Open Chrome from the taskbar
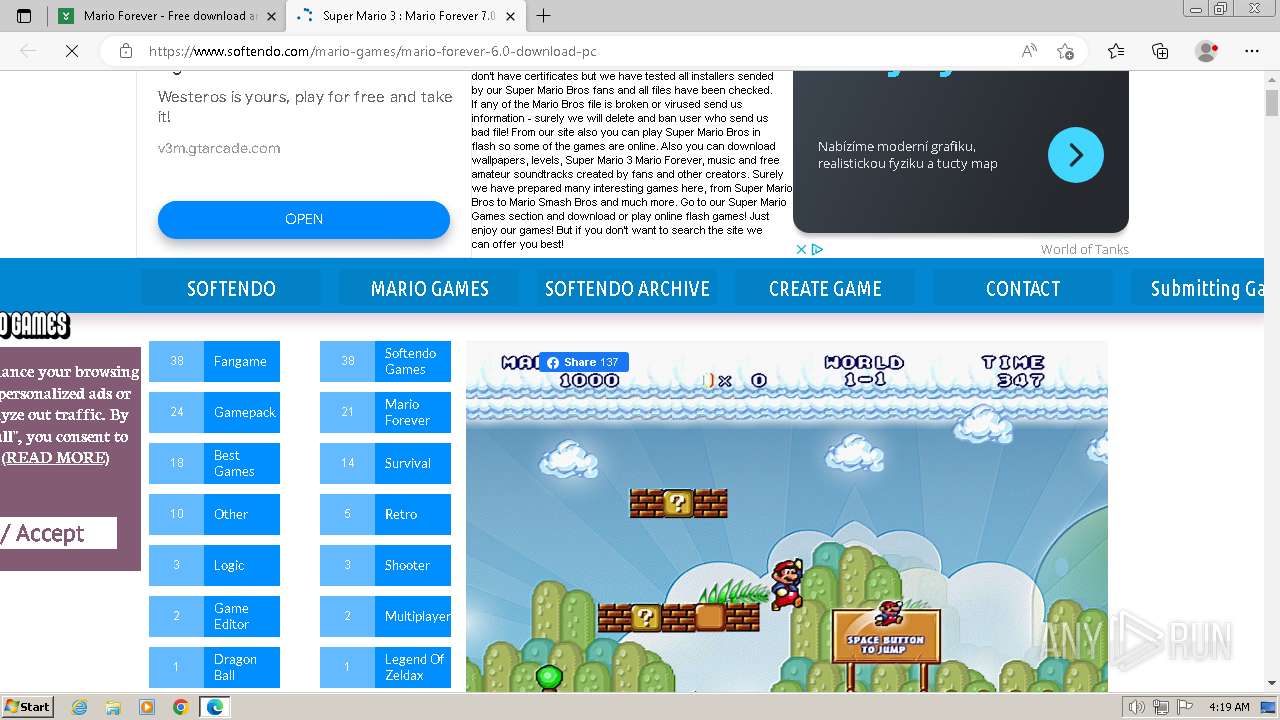Image resolution: width=1280 pixels, height=720 pixels. point(180,707)
